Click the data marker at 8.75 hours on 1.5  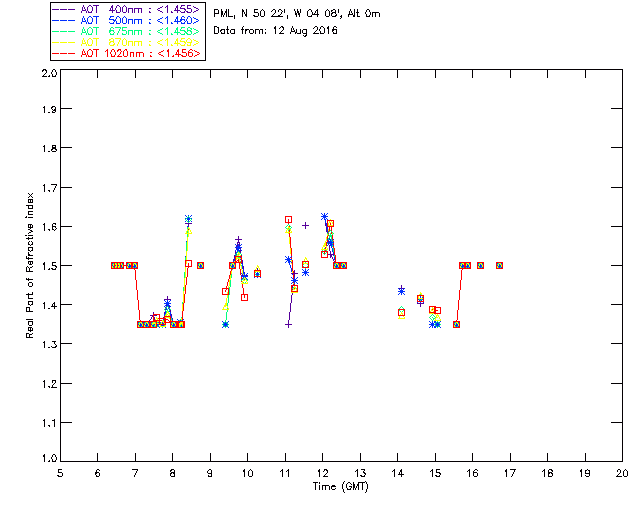coord(200,265)
